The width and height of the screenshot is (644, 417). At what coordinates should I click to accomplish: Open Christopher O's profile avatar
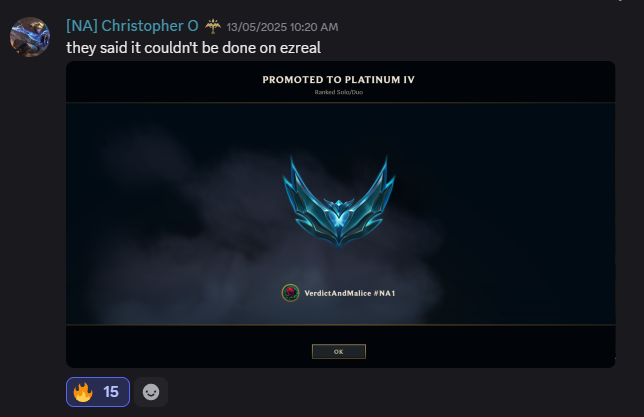pos(30,37)
